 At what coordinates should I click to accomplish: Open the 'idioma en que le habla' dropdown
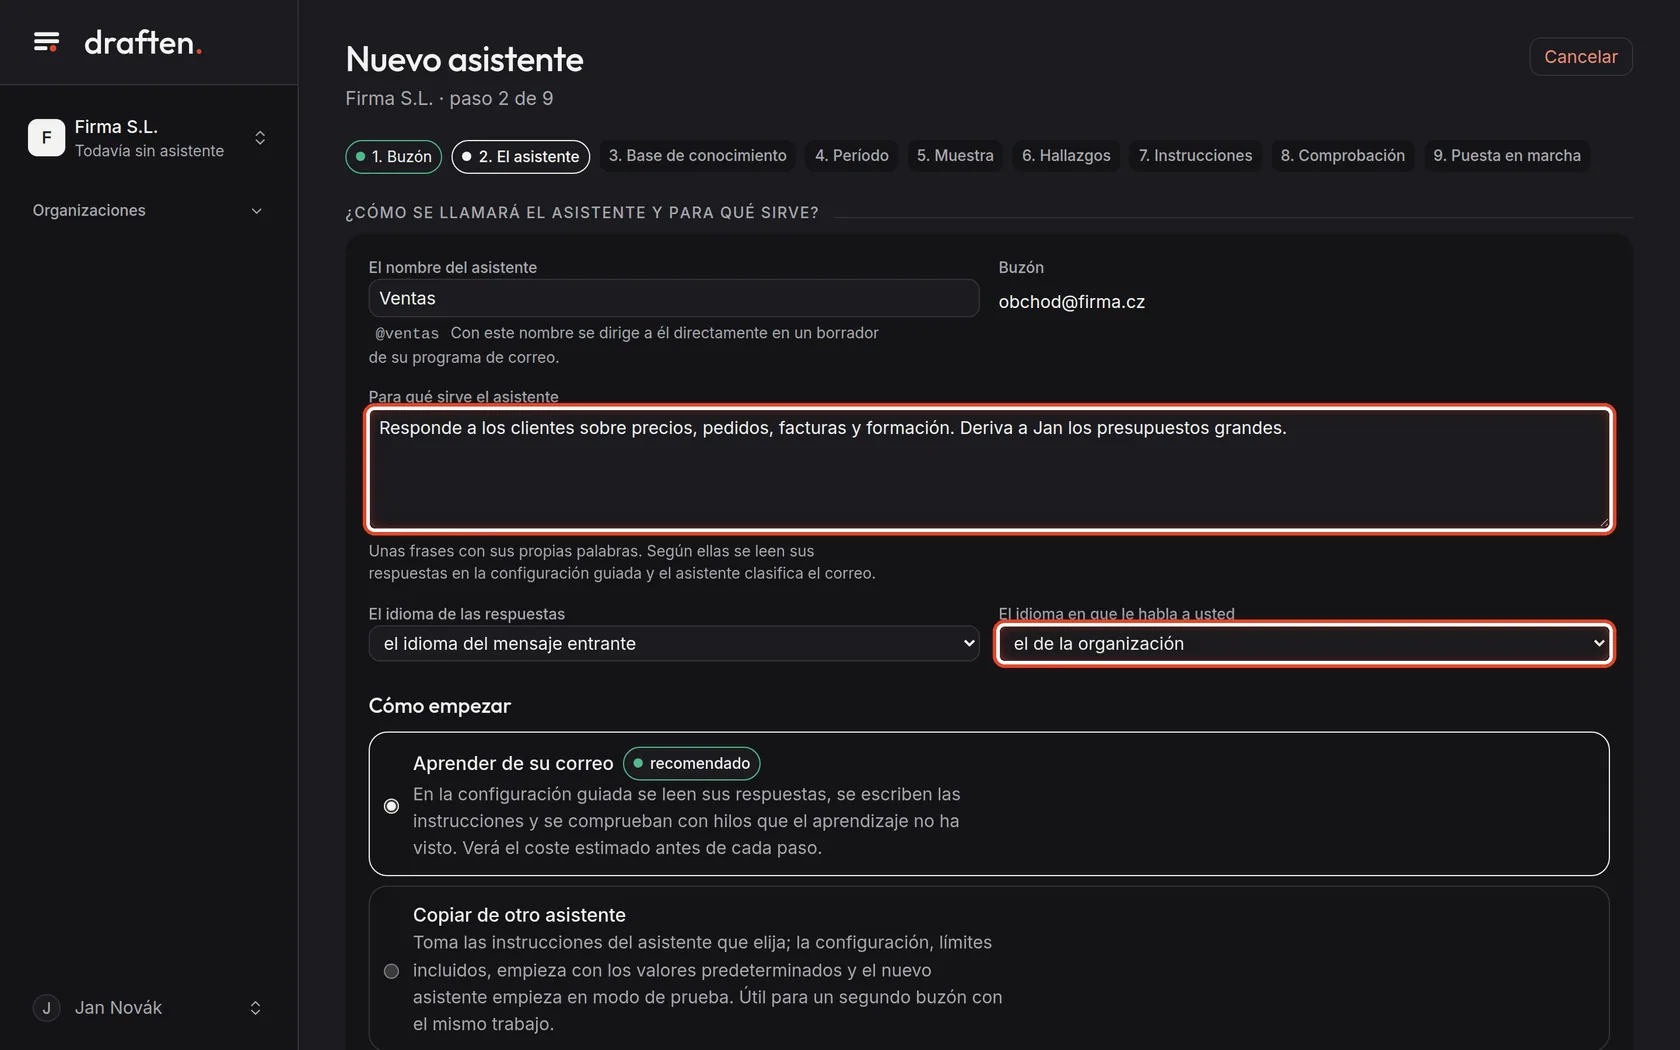(x=1303, y=644)
